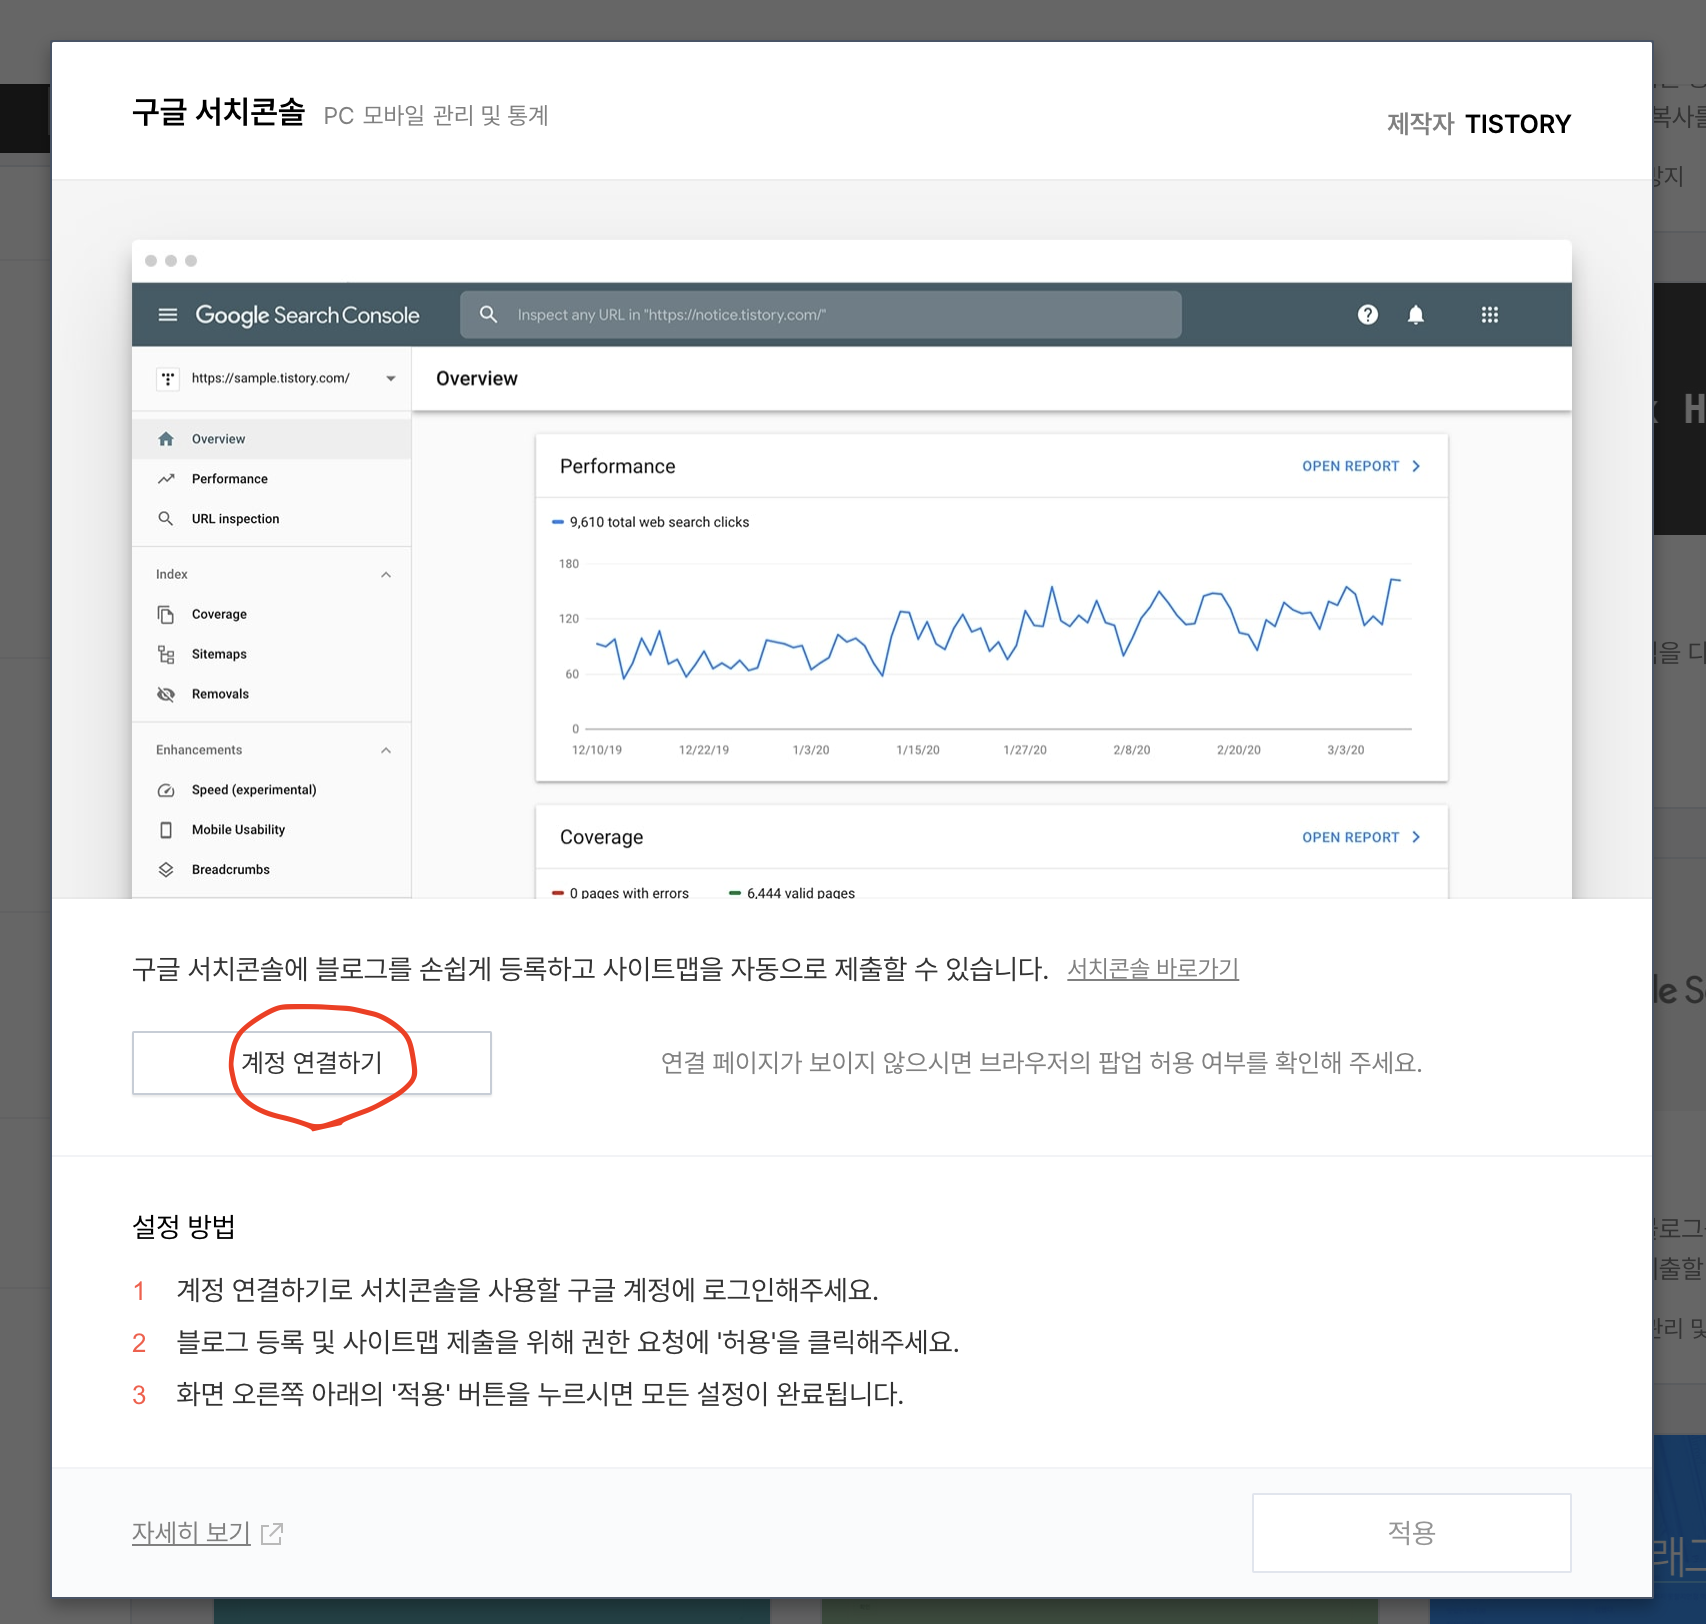Viewport: 1706px width, 1624px height.
Task: Select Speed (experimental) in the sidebar
Action: 271,790
